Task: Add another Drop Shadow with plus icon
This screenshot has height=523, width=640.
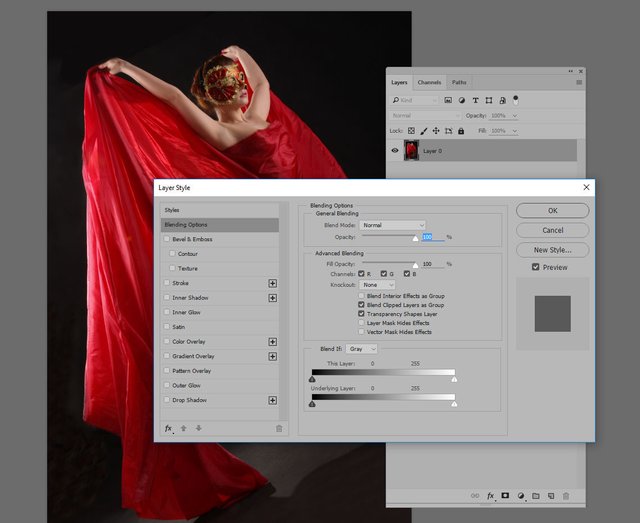Action: point(272,400)
